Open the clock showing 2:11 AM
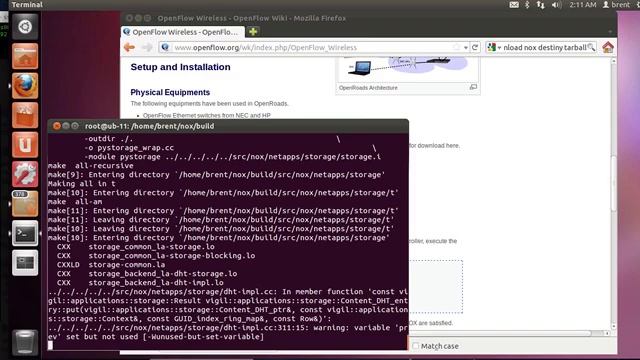Screen dimensions: 640x360 [583, 5]
